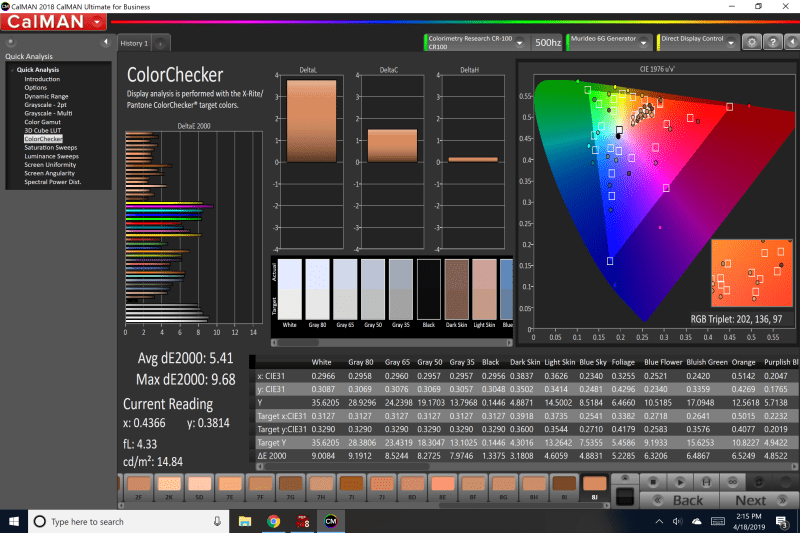This screenshot has width=800, height=533.
Task: Select the 8J color patch swatch
Action: [x=594, y=488]
